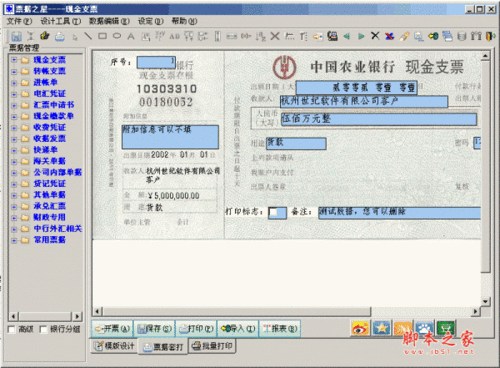Go to previous record green arrow

347,36
